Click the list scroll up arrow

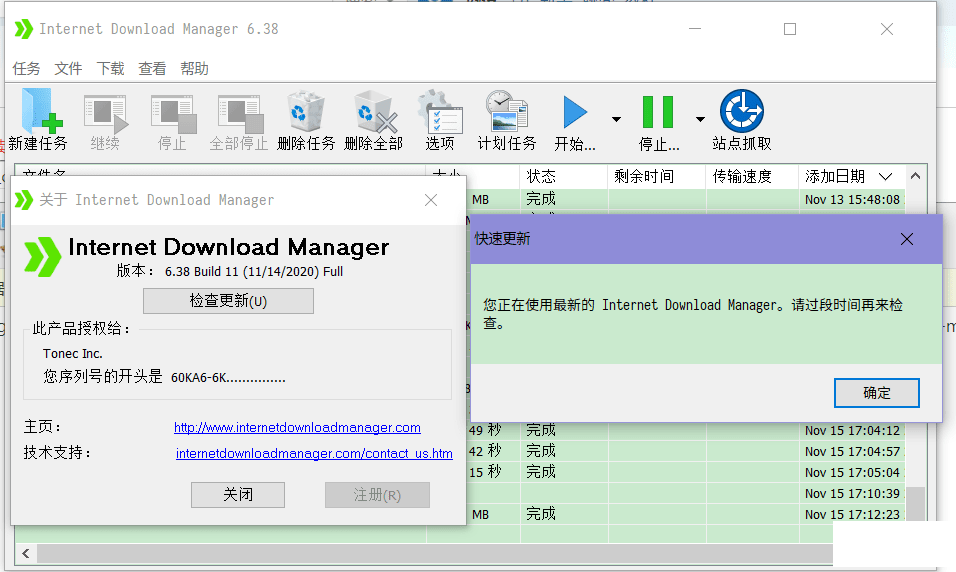[915, 176]
